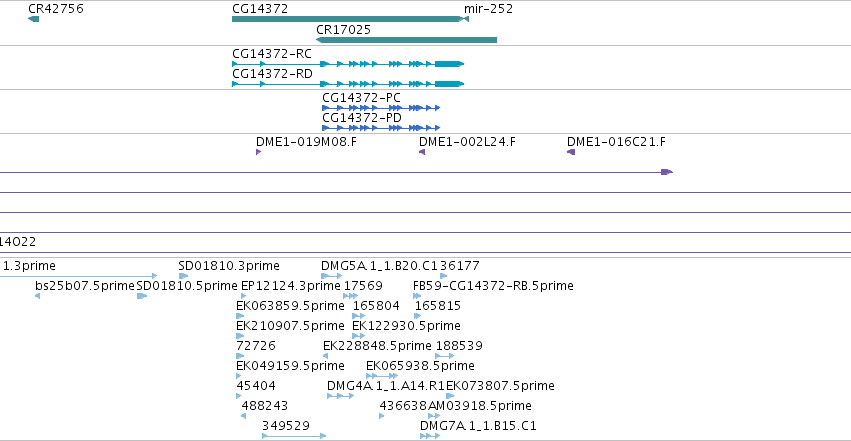The height and width of the screenshot is (441, 851).
Task: Select EST bs25b07.5prime
Action: (37, 296)
